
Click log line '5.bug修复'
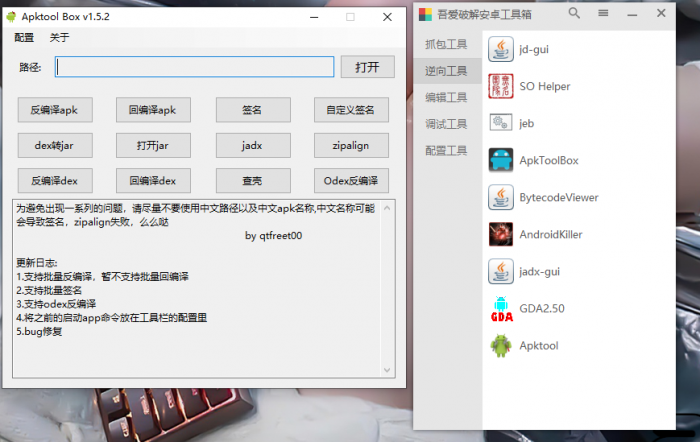tap(39, 332)
